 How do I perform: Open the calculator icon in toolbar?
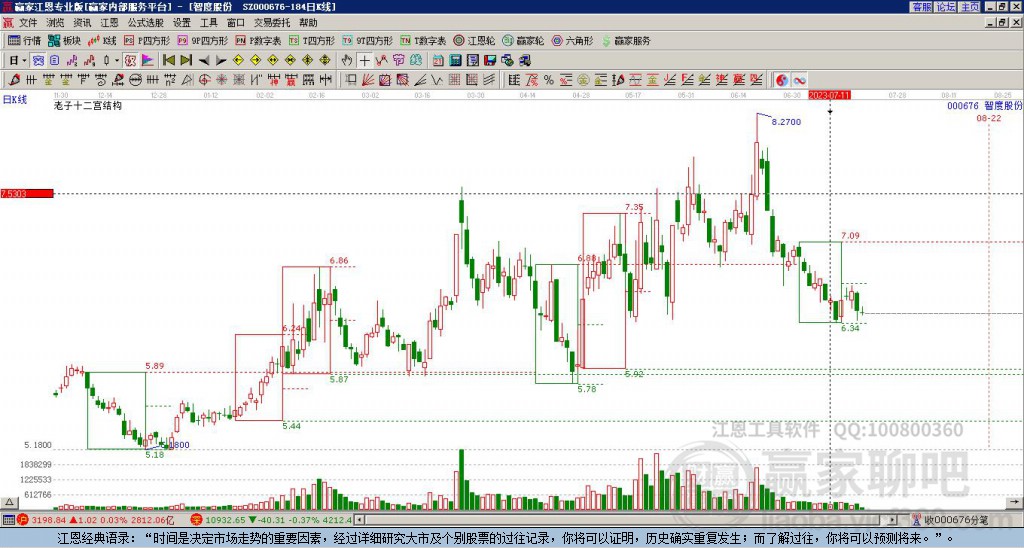[x=455, y=61]
